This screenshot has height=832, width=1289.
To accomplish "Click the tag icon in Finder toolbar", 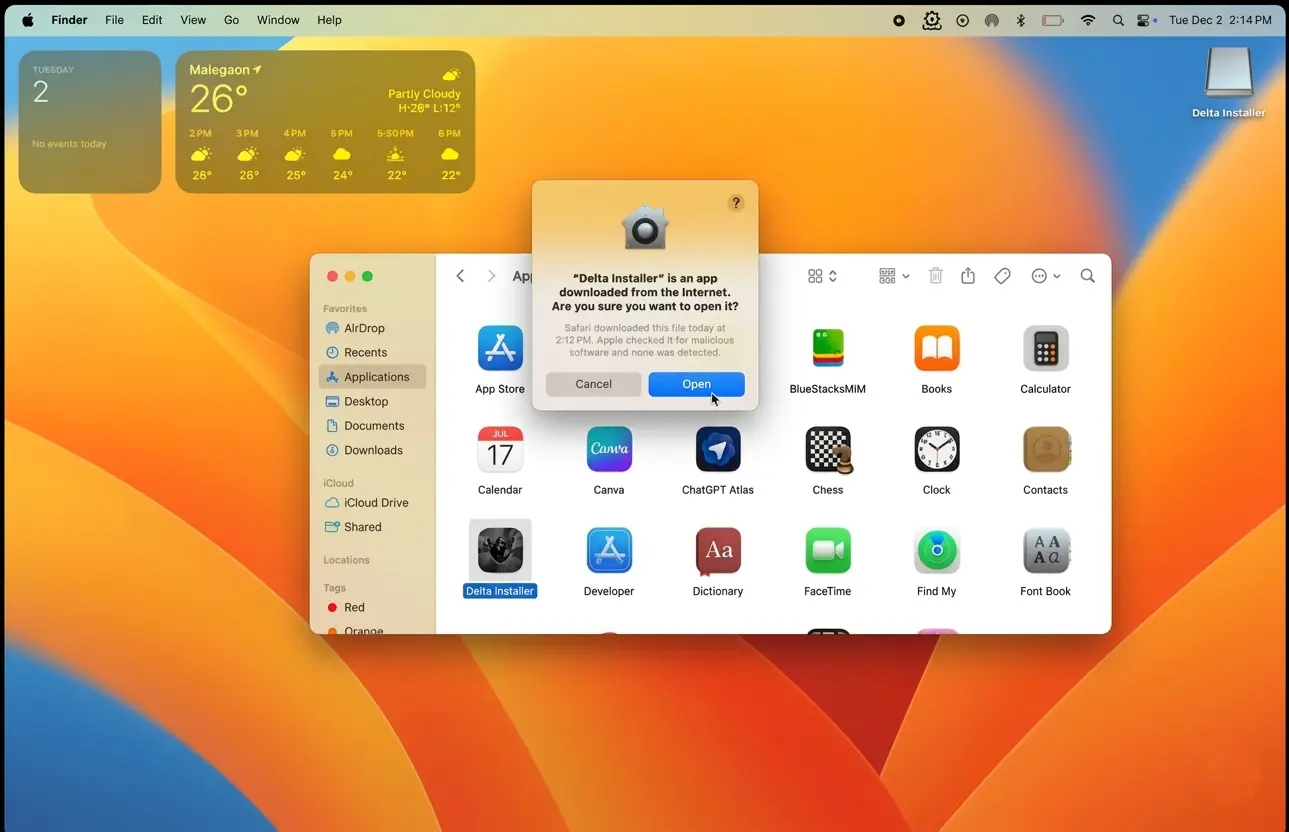I will tap(1002, 276).
